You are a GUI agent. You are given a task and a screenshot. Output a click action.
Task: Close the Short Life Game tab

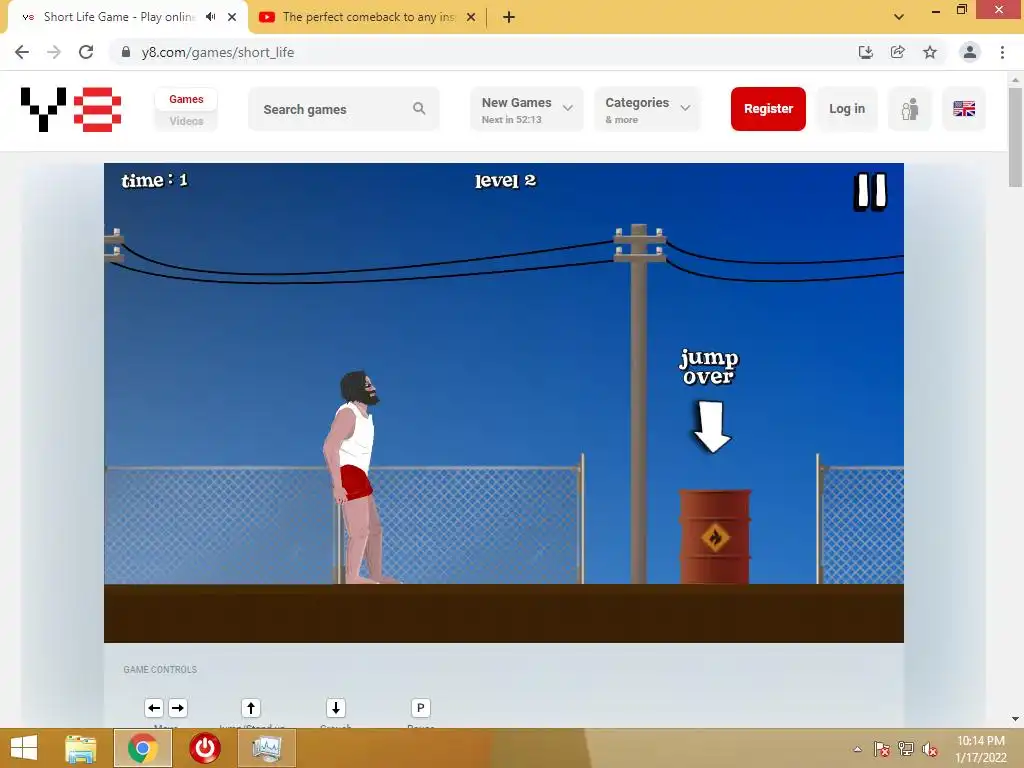[232, 17]
